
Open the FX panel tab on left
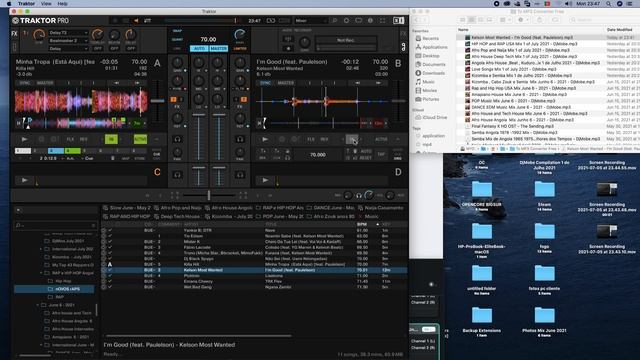(14, 33)
